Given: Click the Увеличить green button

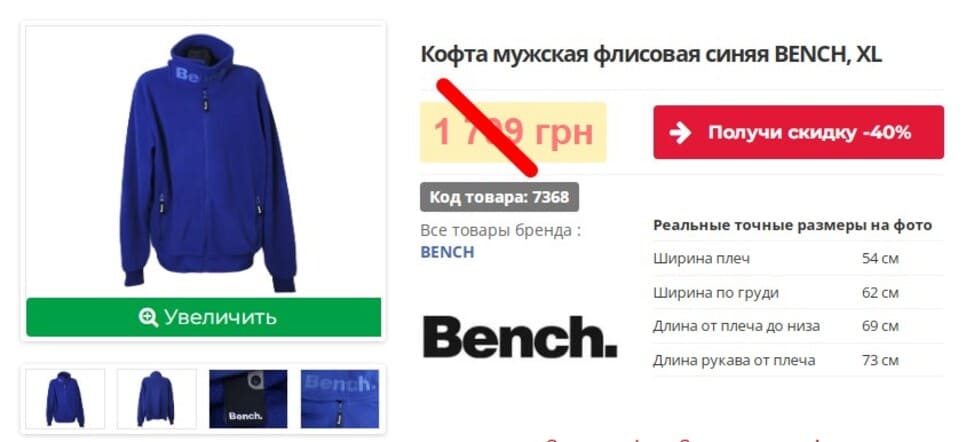Looking at the screenshot, I should point(204,317).
